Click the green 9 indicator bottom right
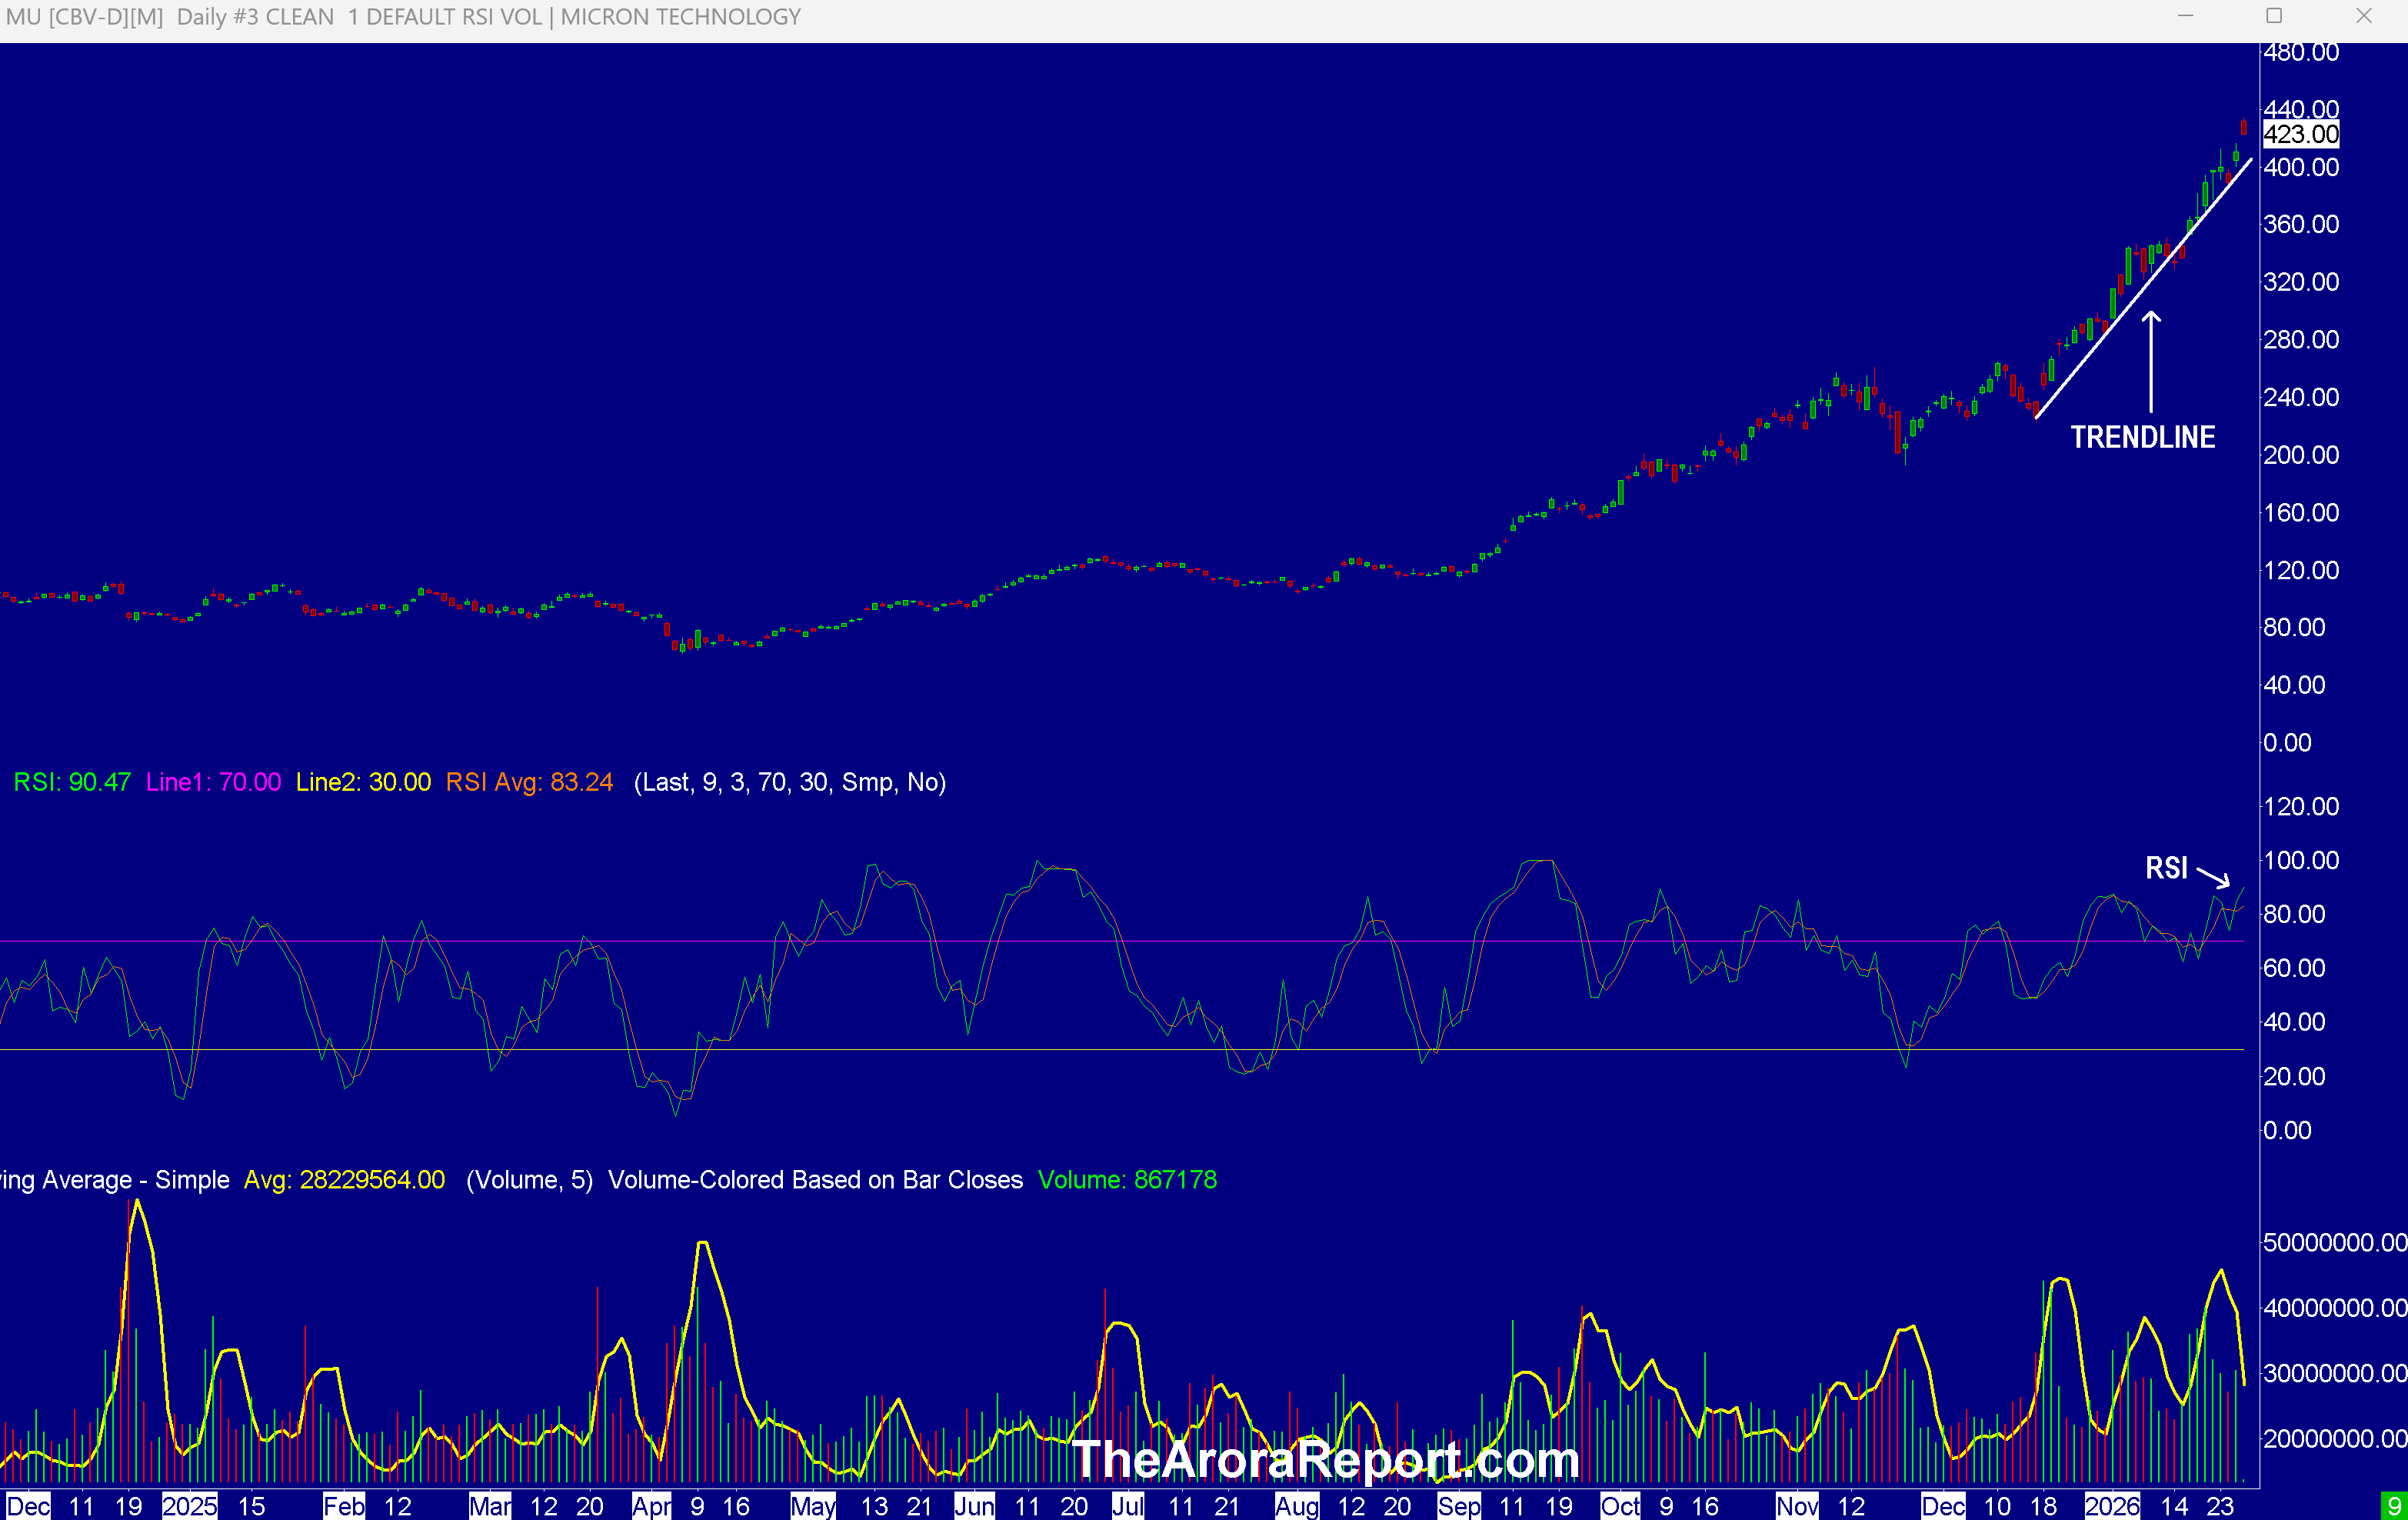The image size is (2408, 1520). click(x=2394, y=1506)
